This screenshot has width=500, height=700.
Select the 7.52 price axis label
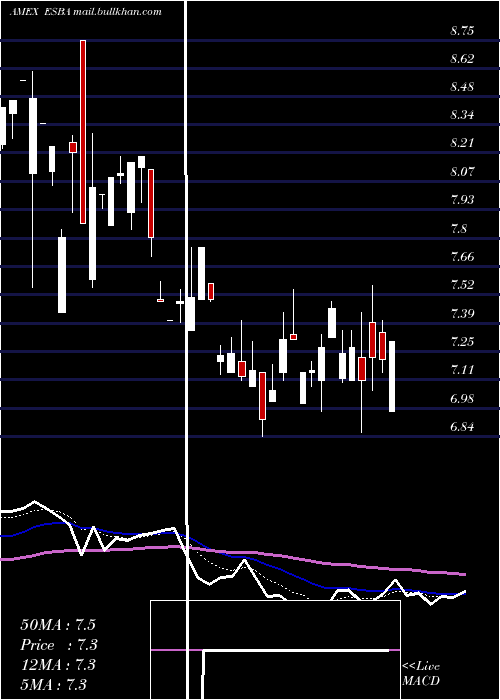coord(462,285)
